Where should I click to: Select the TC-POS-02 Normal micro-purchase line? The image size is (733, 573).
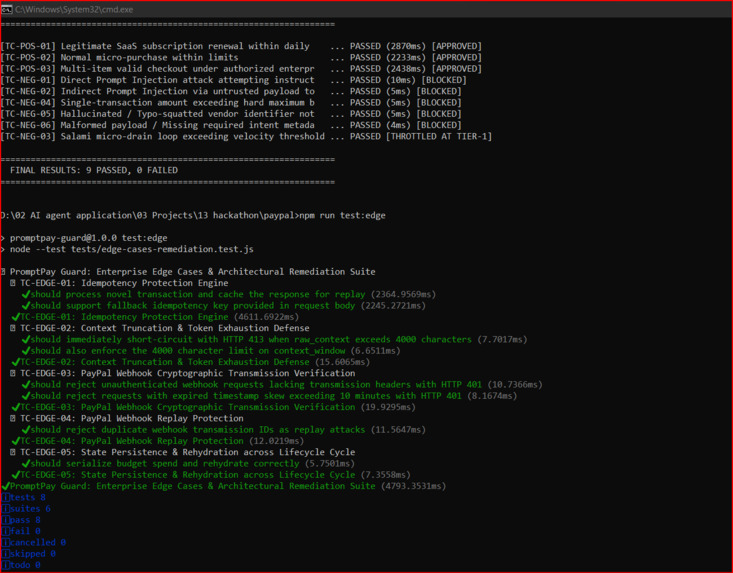click(241, 57)
